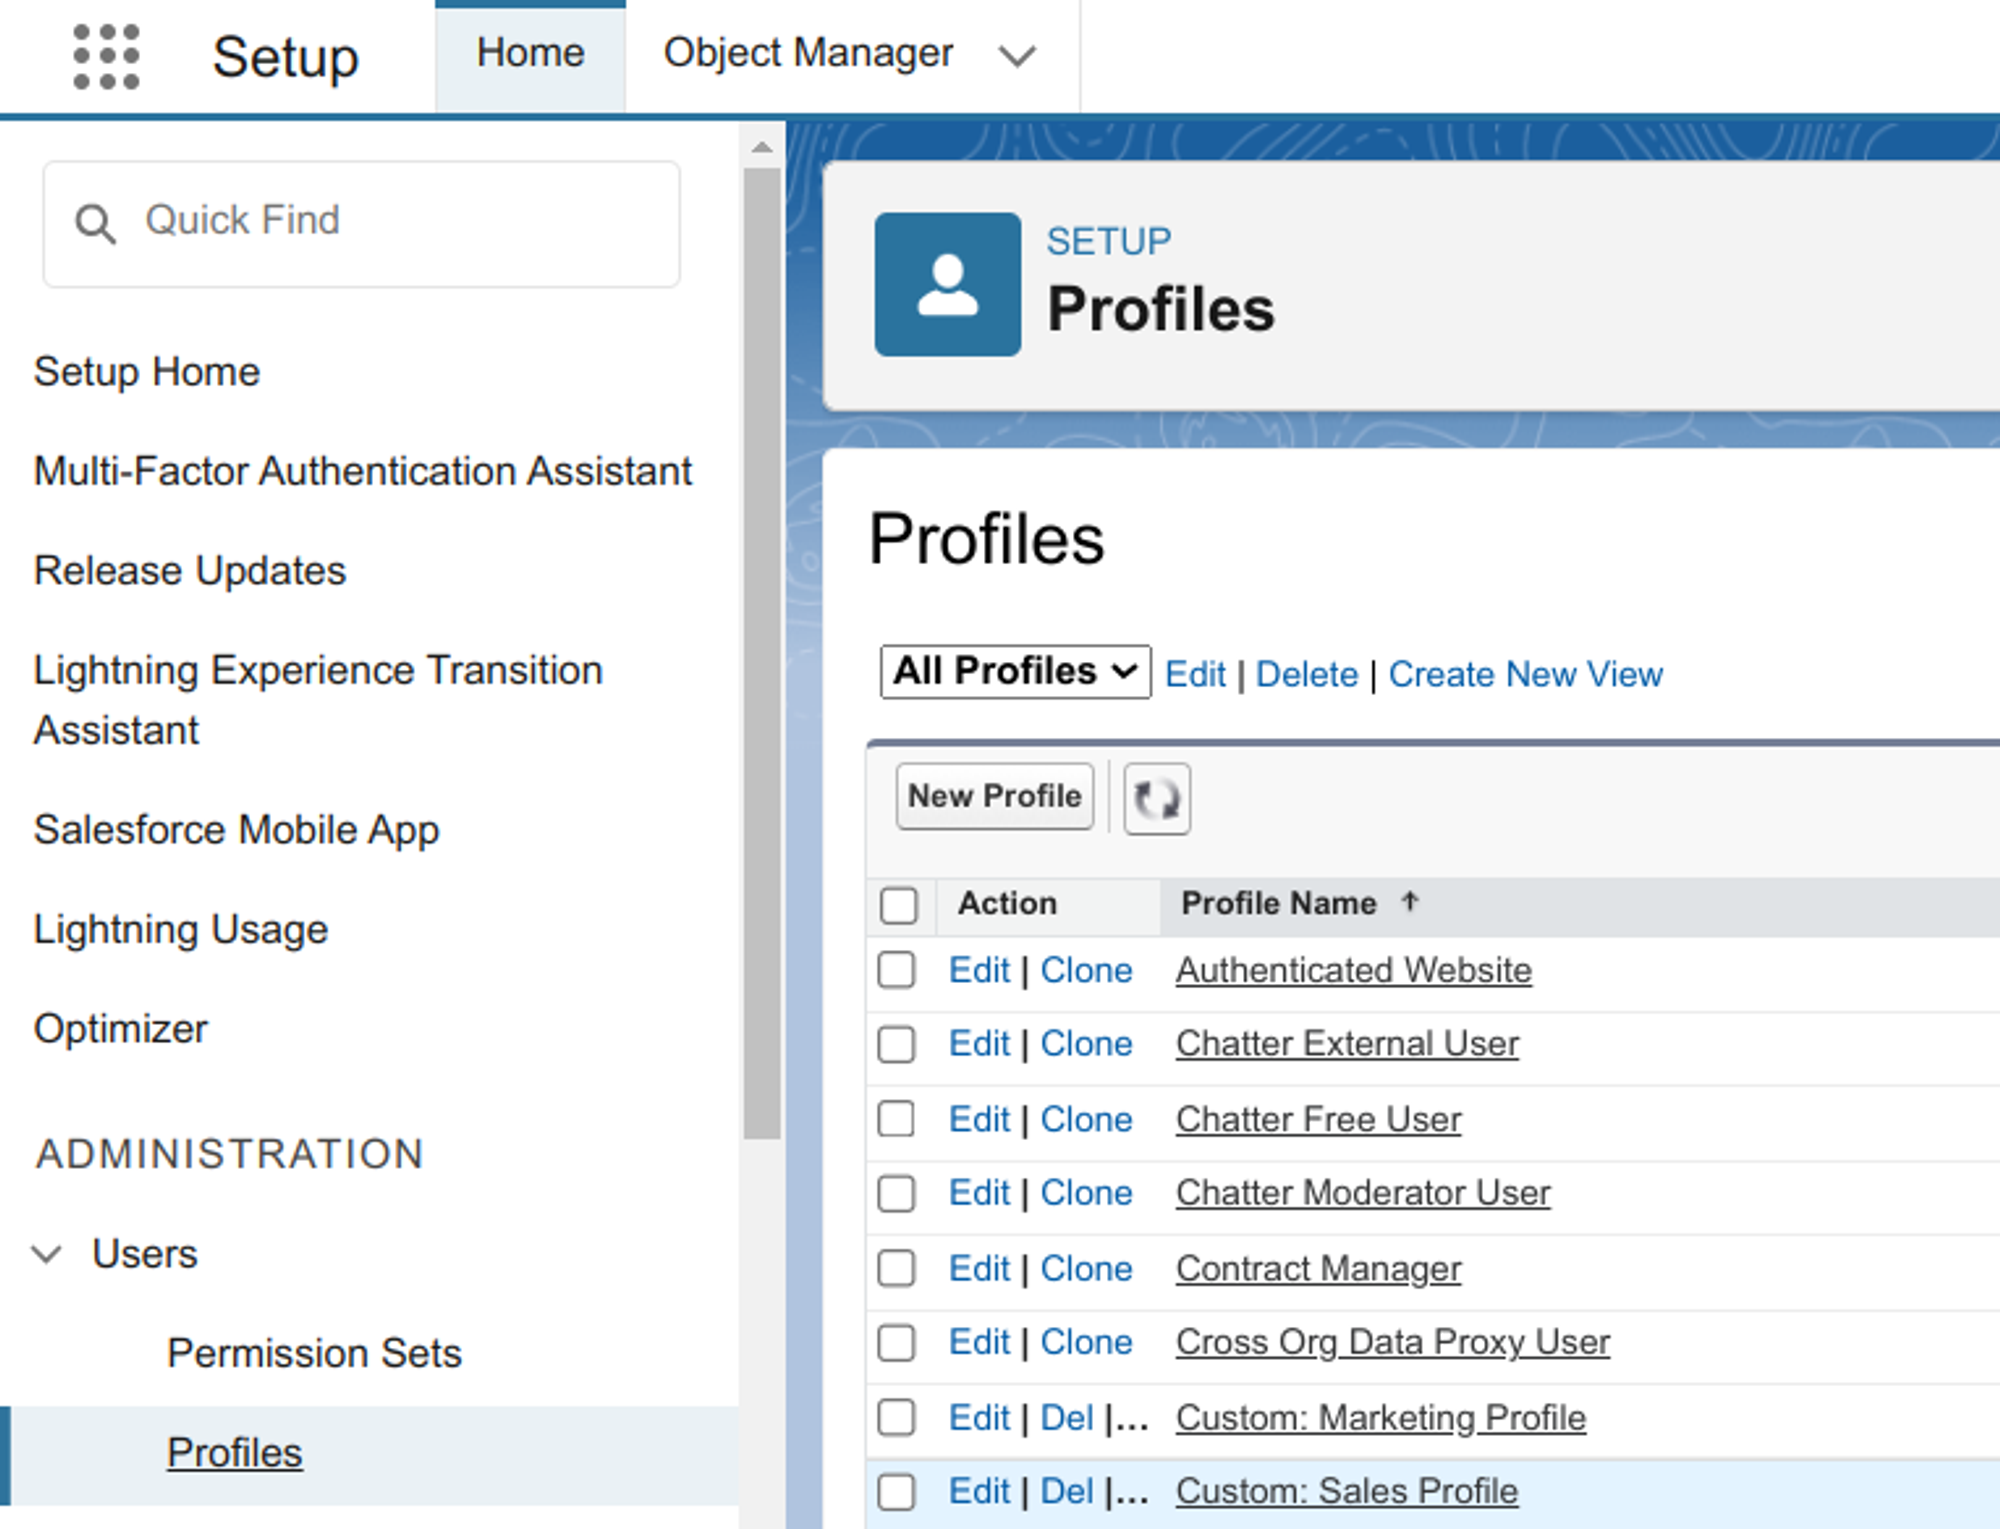Screen dimensions: 2000x1529
Task: Click the sidebar vertical scrollbar thumb
Action: pos(762,653)
